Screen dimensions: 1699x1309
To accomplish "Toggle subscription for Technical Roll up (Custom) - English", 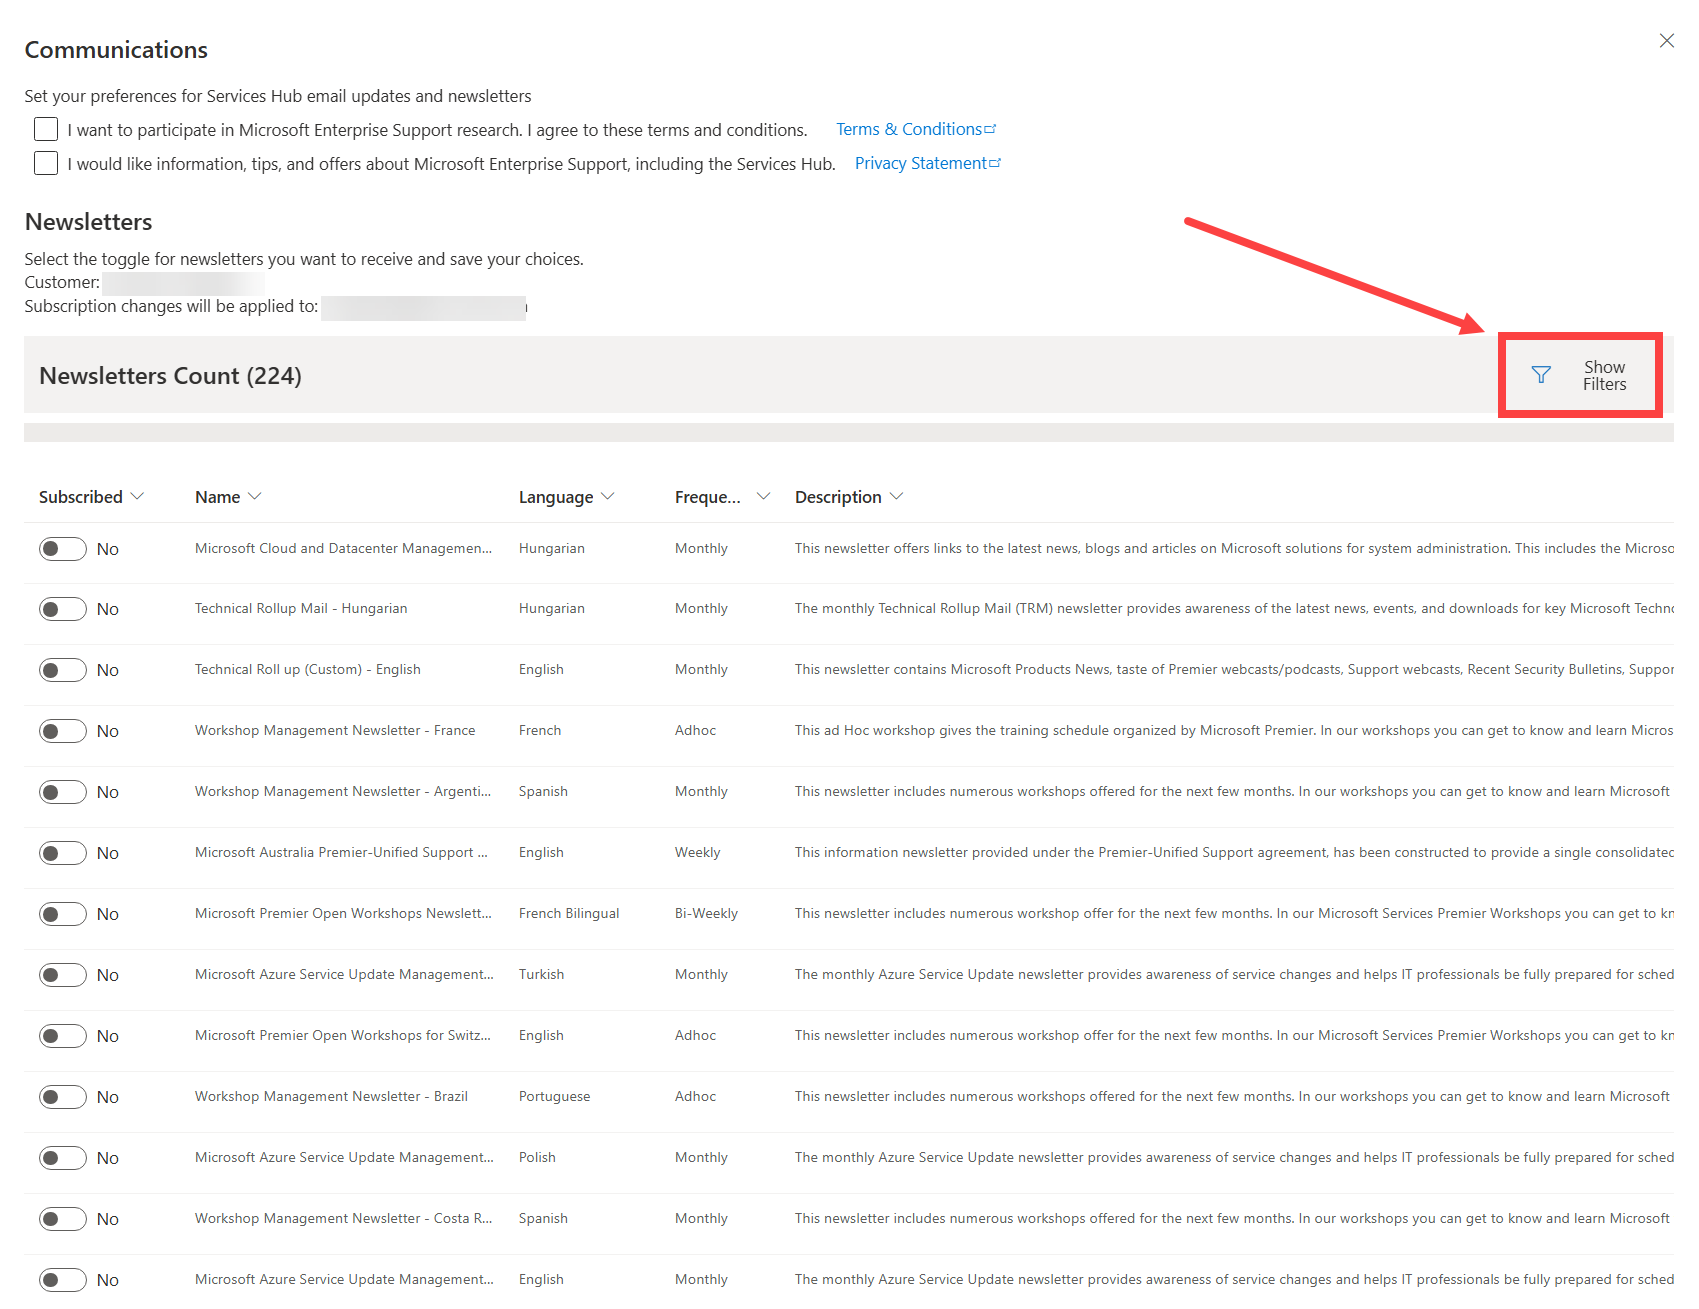I will pyautogui.click(x=63, y=671).
